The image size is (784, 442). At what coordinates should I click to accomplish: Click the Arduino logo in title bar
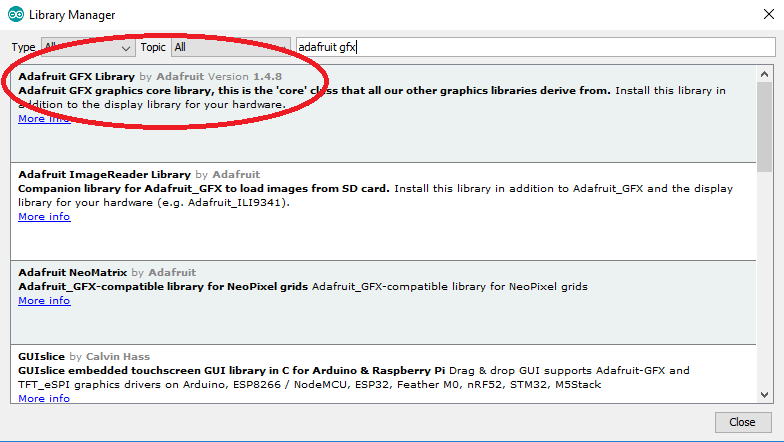(16, 14)
